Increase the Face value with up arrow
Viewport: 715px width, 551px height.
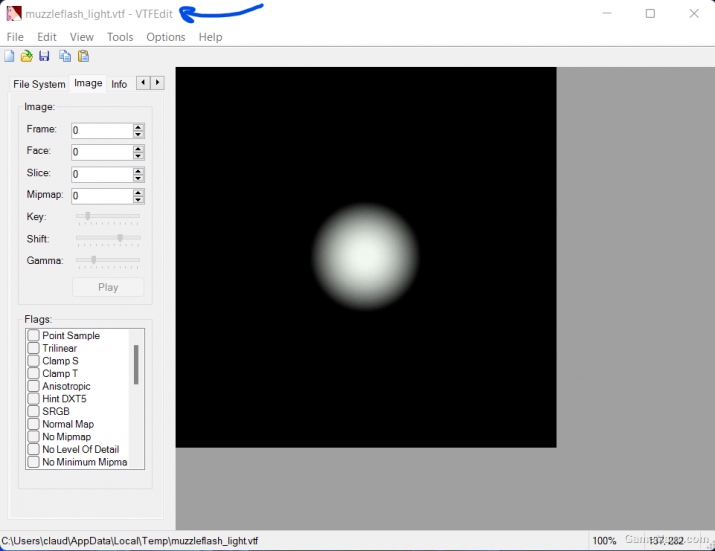click(x=138, y=149)
